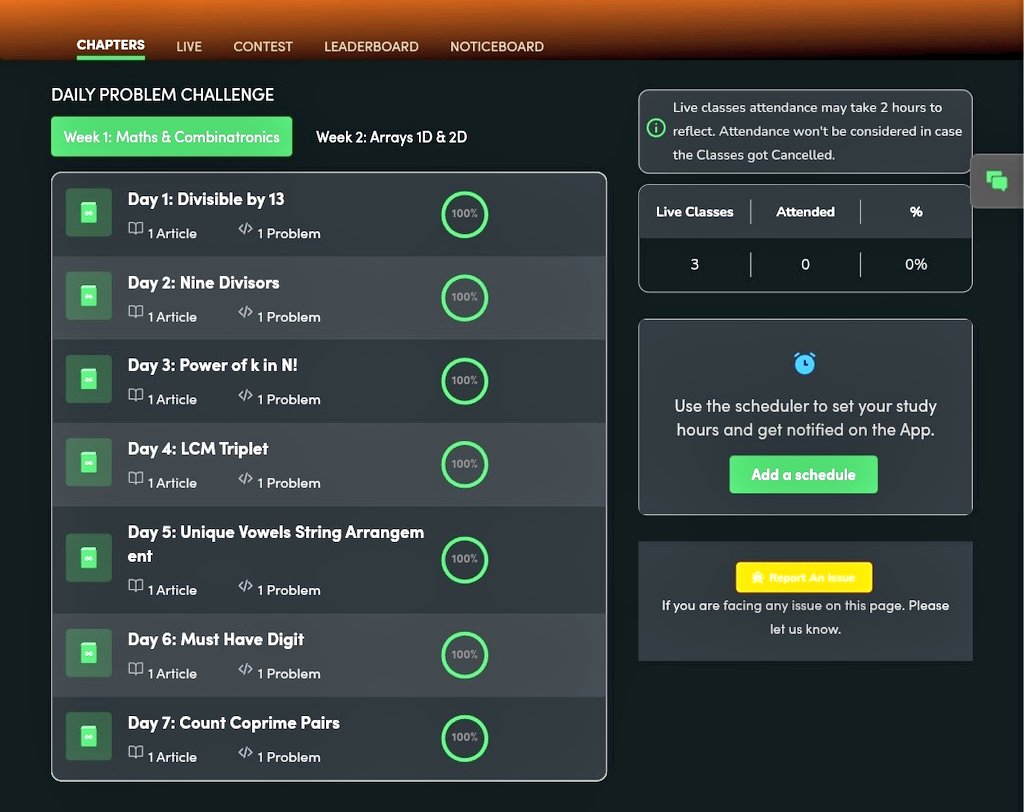Open the Day 5 green chapter icon
Viewport: 1024px width, 812px height.
click(x=89, y=558)
